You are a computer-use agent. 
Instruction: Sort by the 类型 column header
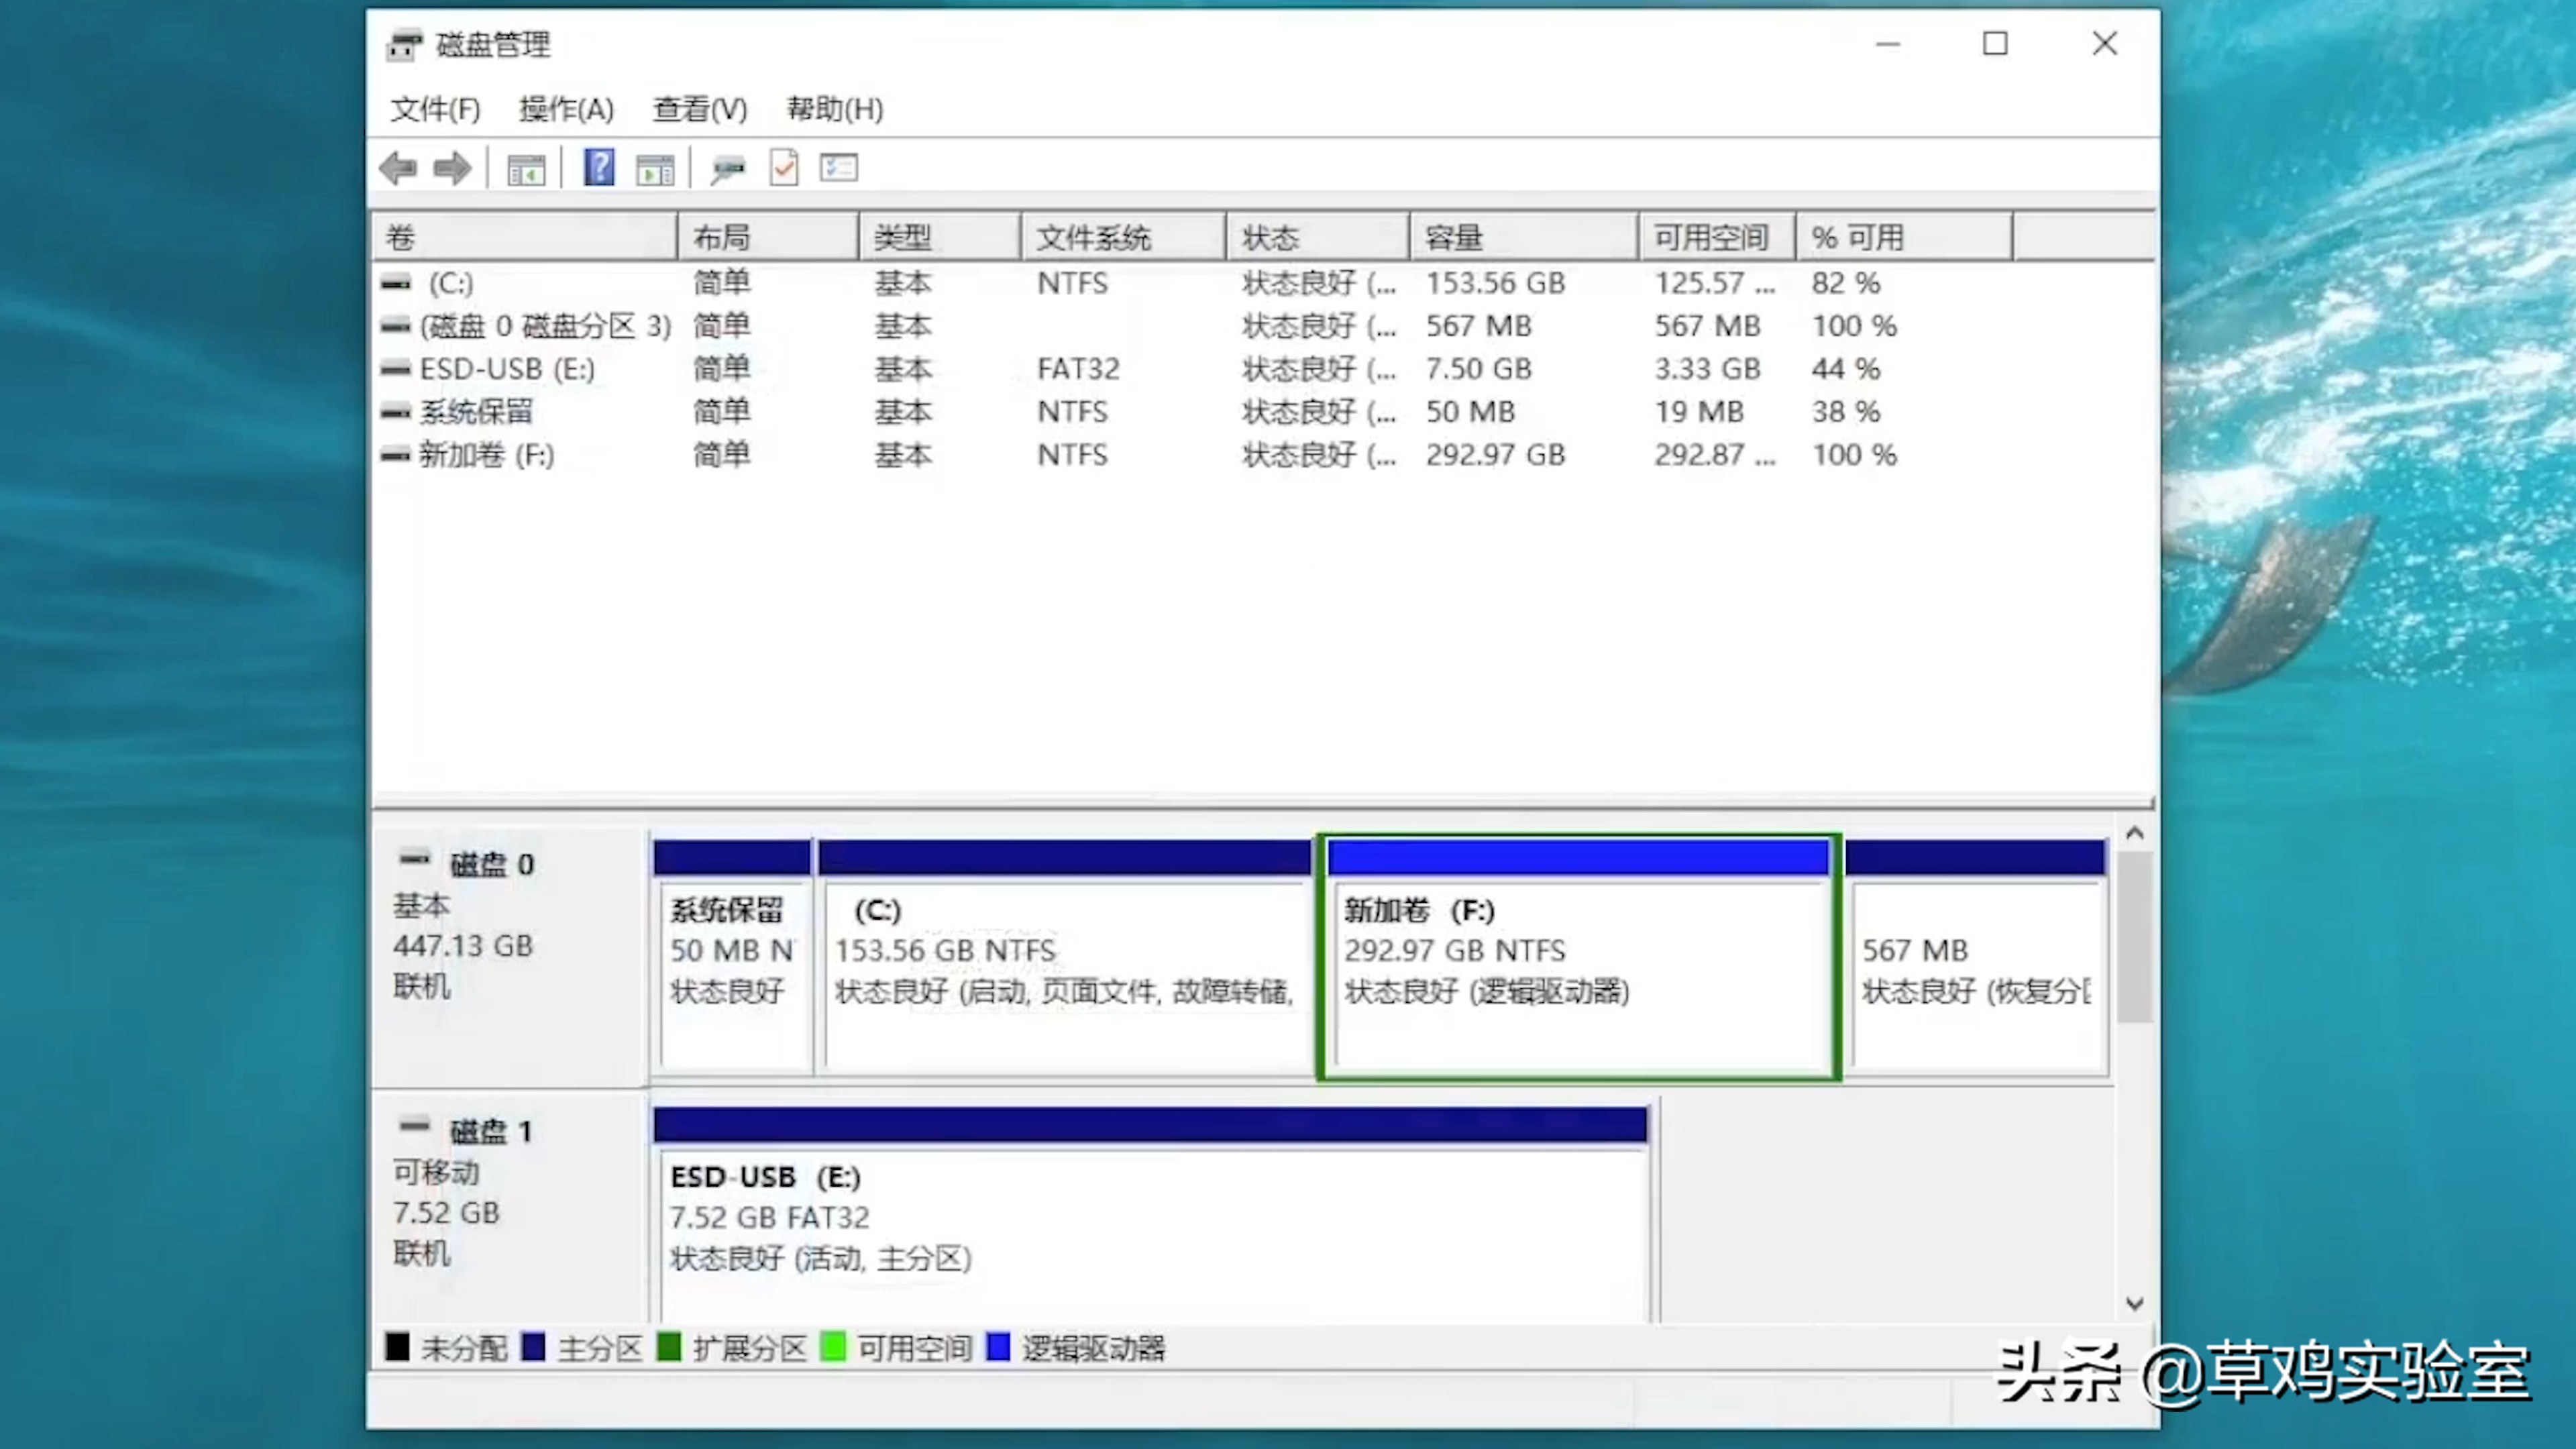pyautogui.click(x=940, y=238)
